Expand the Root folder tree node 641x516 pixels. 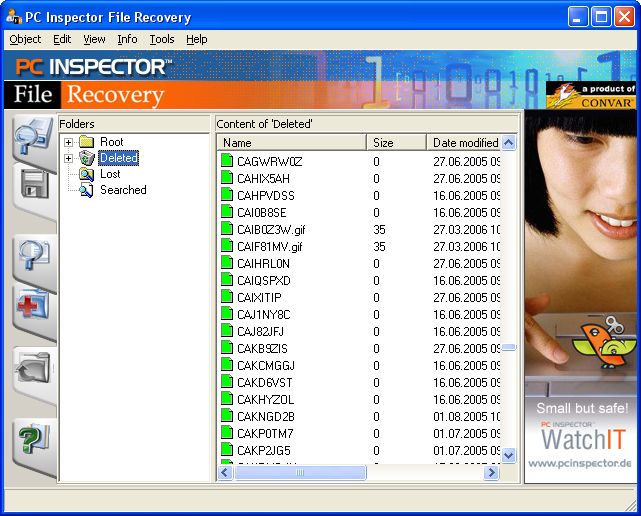[68, 142]
